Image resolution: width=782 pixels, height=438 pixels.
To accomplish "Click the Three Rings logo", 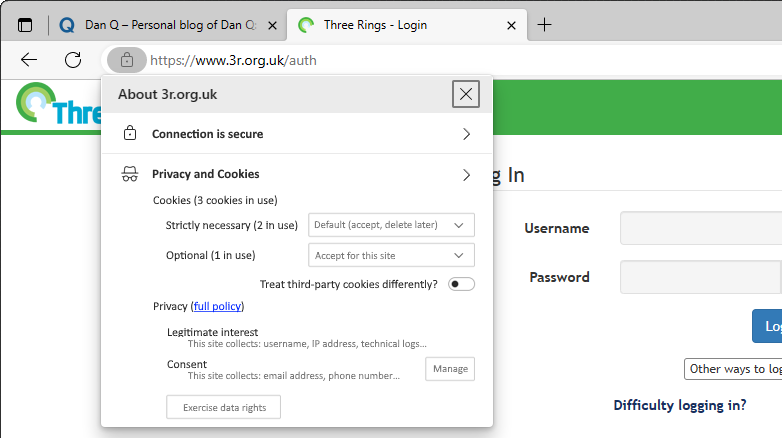I will tap(58, 104).
